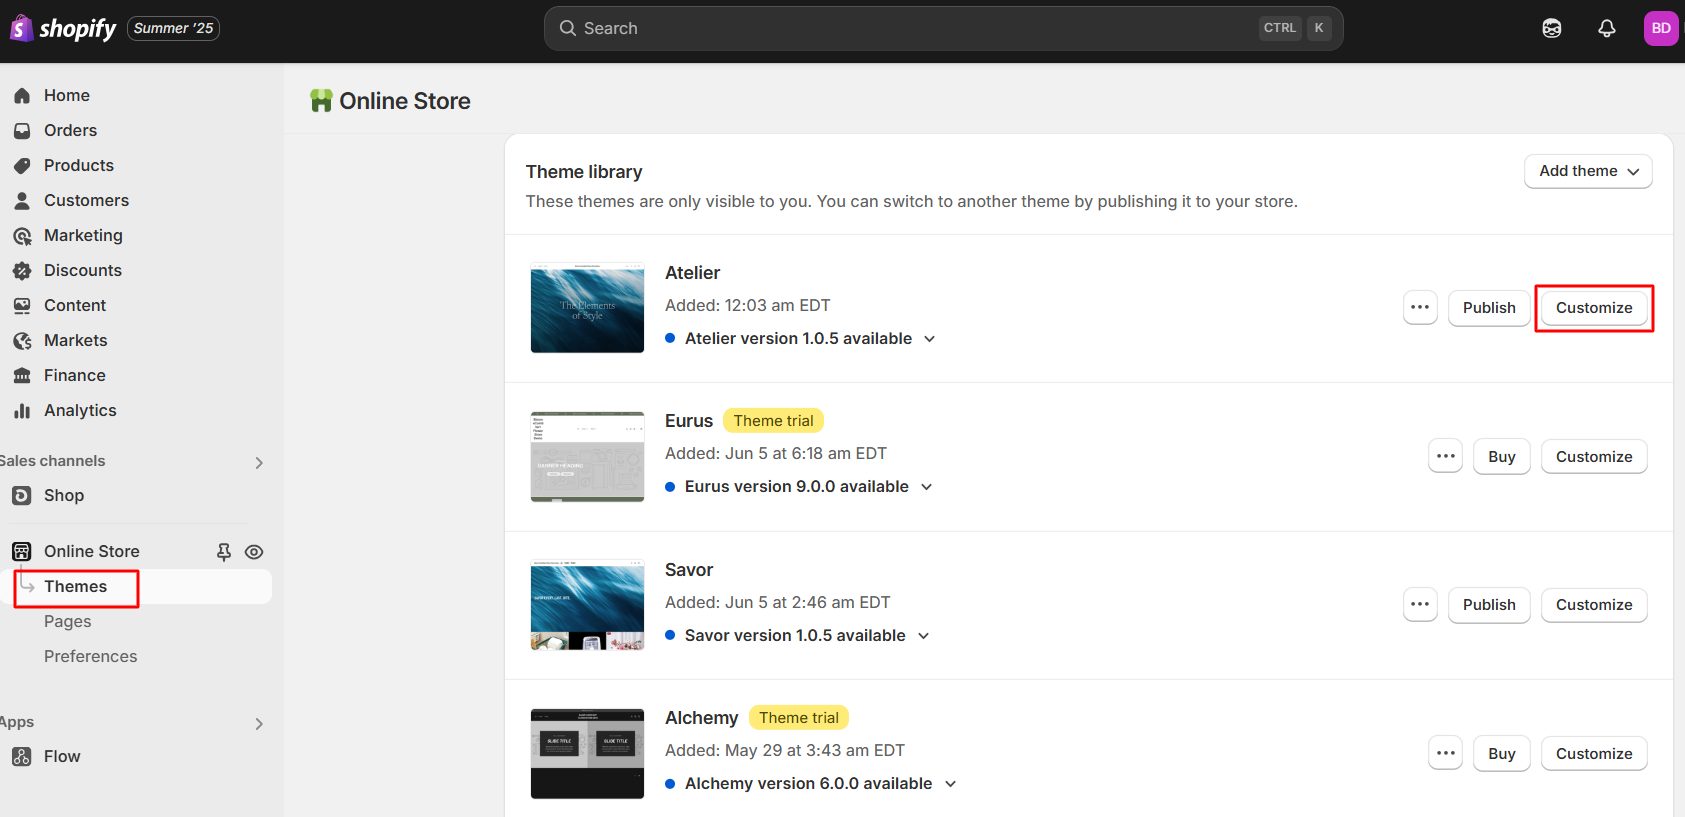Open more actions for Eurus theme
Viewport: 1685px width, 817px height.
click(x=1446, y=456)
